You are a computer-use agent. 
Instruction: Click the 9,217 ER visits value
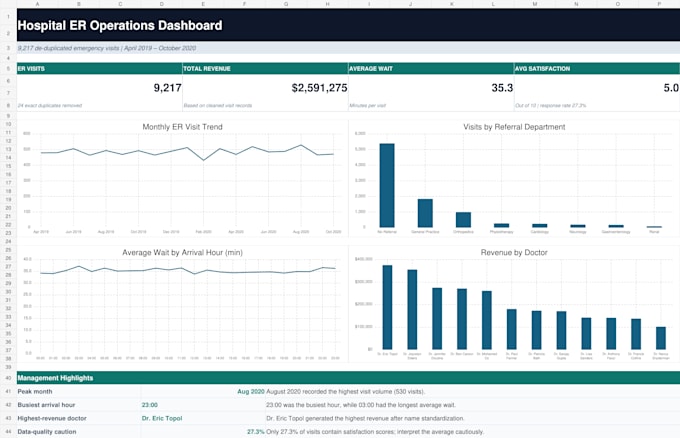tap(167, 88)
